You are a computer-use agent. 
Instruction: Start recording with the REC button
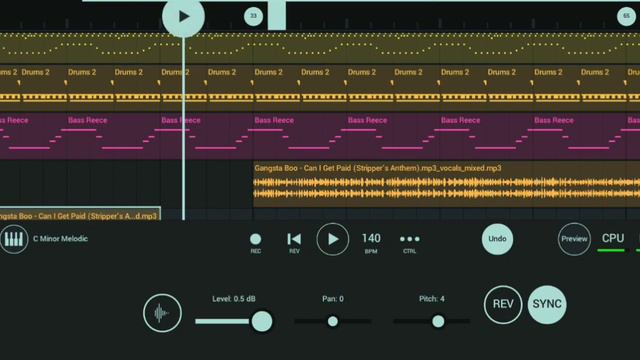(256, 242)
